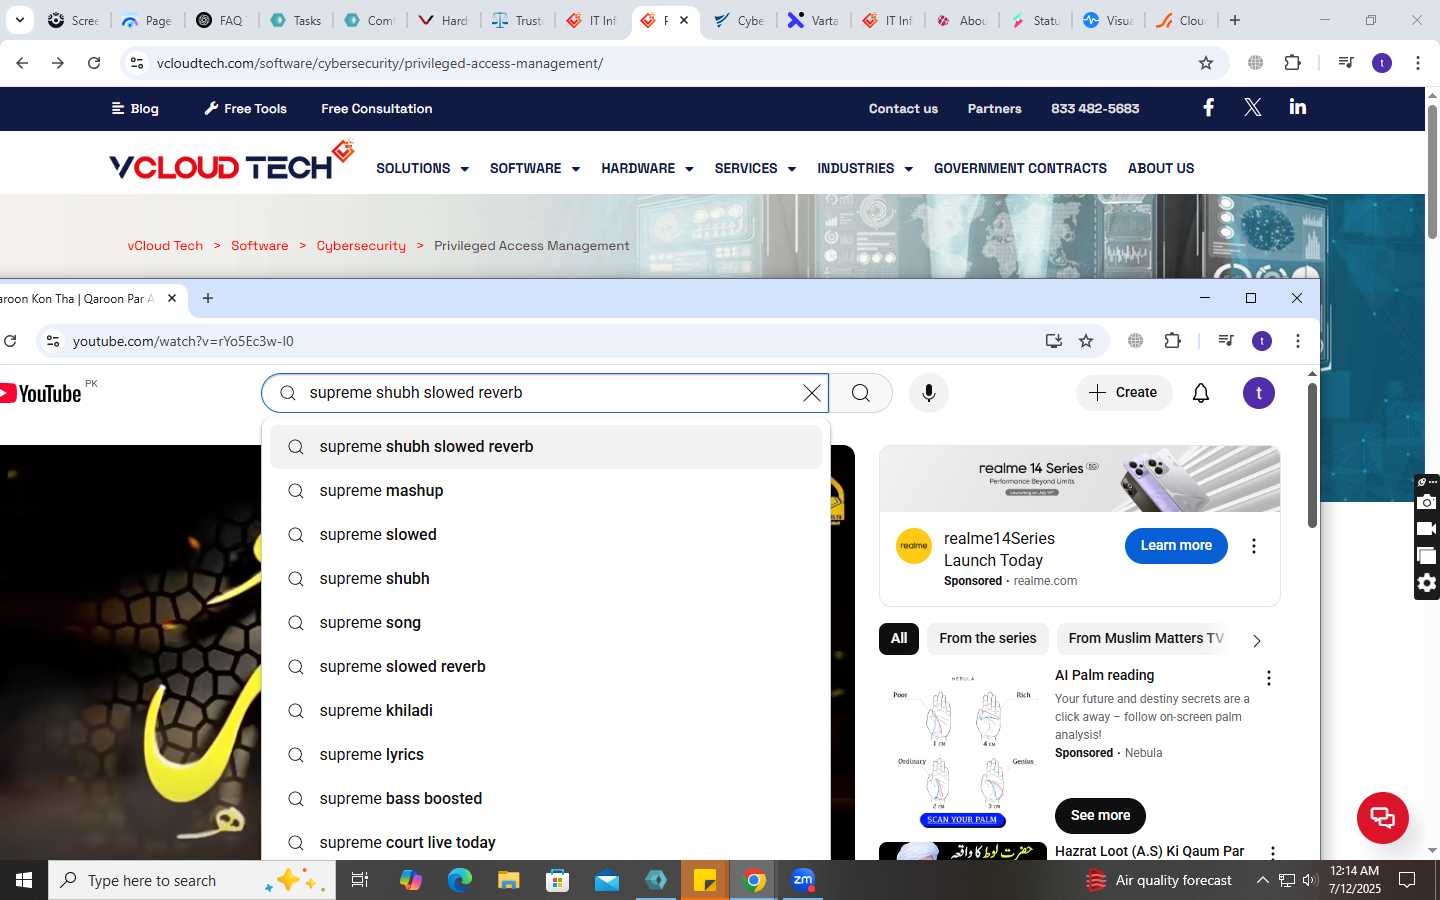The width and height of the screenshot is (1440, 900).
Task: Open the red live chat bubble
Action: (x=1383, y=817)
